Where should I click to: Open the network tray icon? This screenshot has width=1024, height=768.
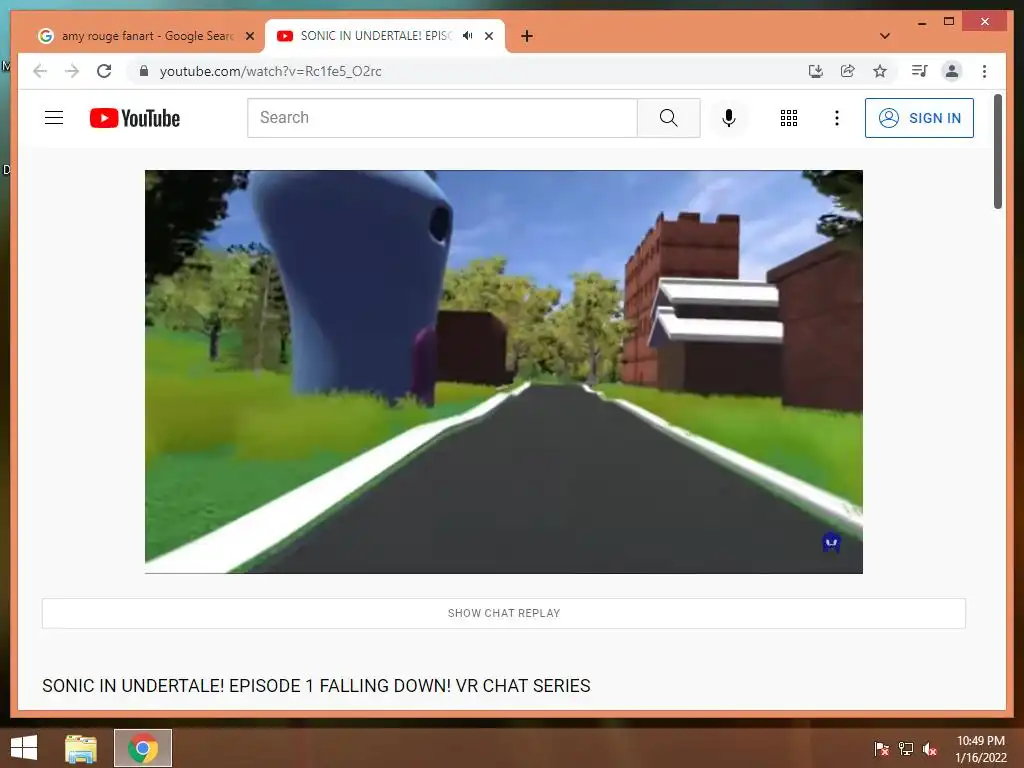[x=905, y=748]
